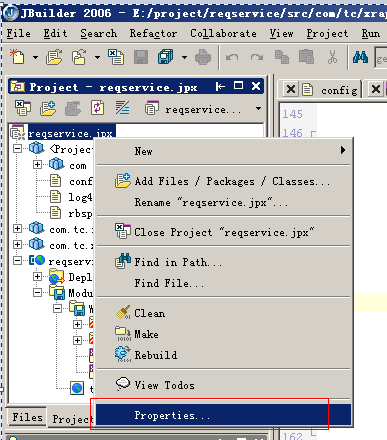Choose Clean in context menu

click(223, 313)
